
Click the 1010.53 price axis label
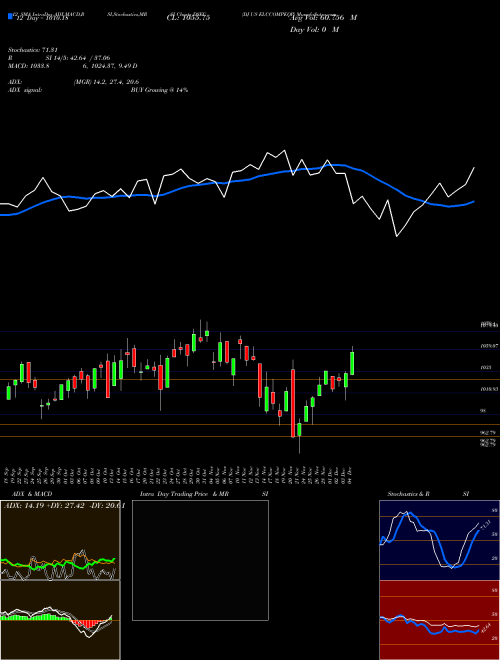[x=489, y=389]
